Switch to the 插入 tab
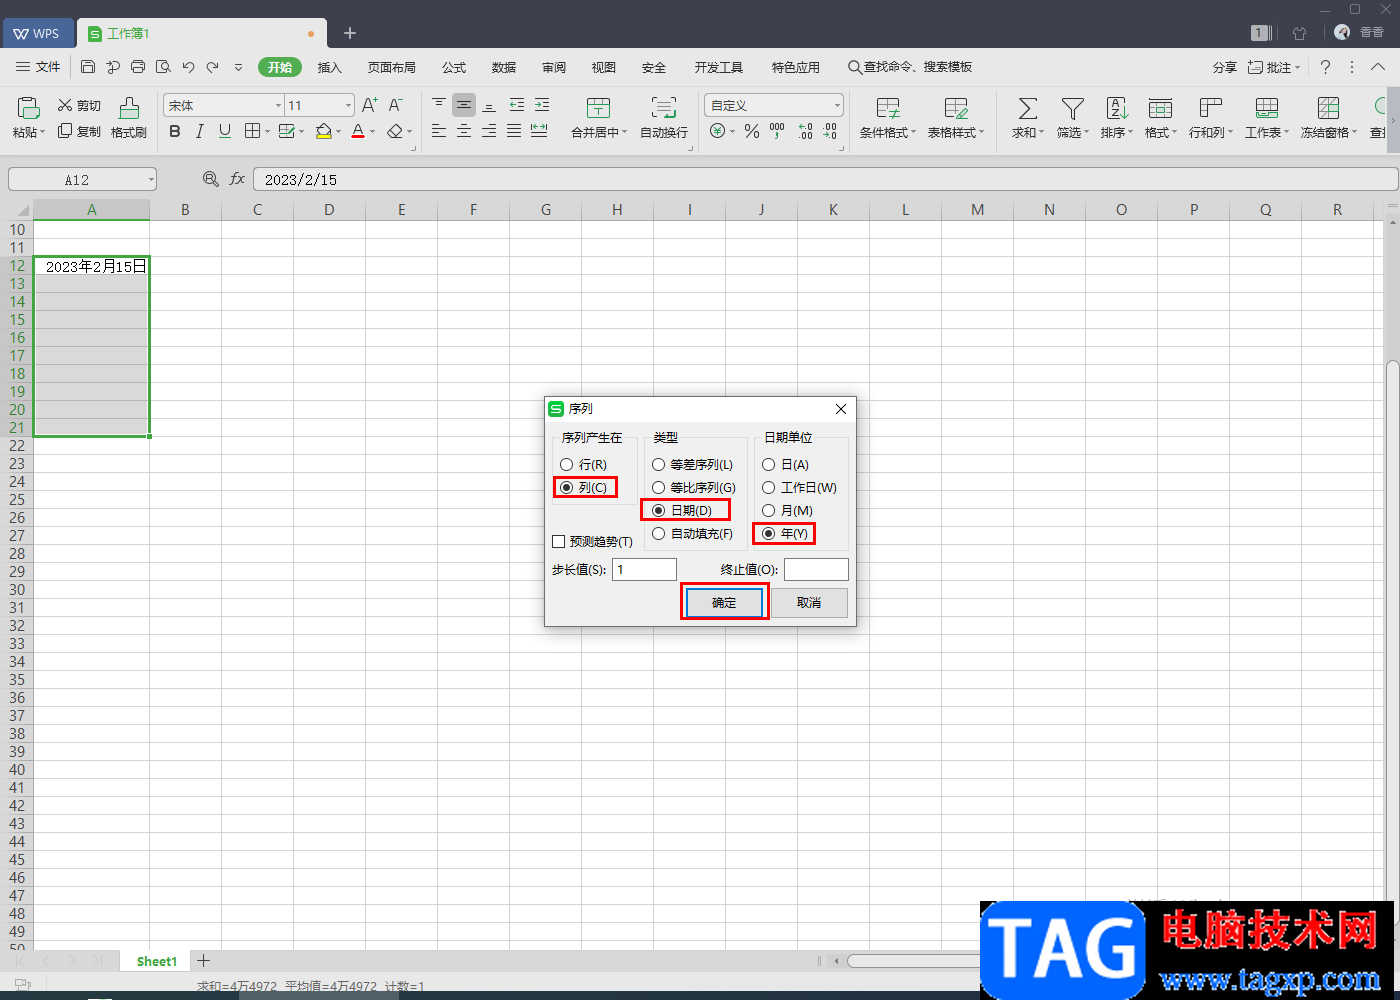This screenshot has width=1400, height=1000. (x=329, y=67)
